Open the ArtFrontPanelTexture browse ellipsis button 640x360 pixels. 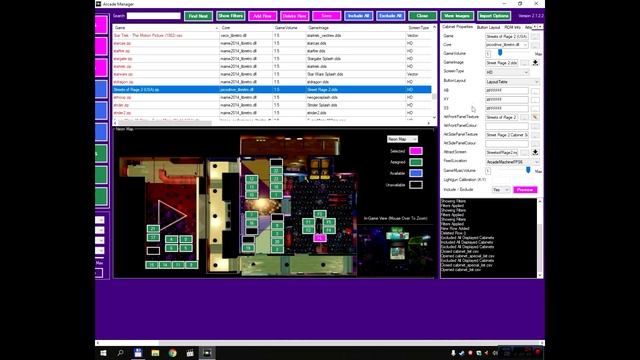coord(524,117)
